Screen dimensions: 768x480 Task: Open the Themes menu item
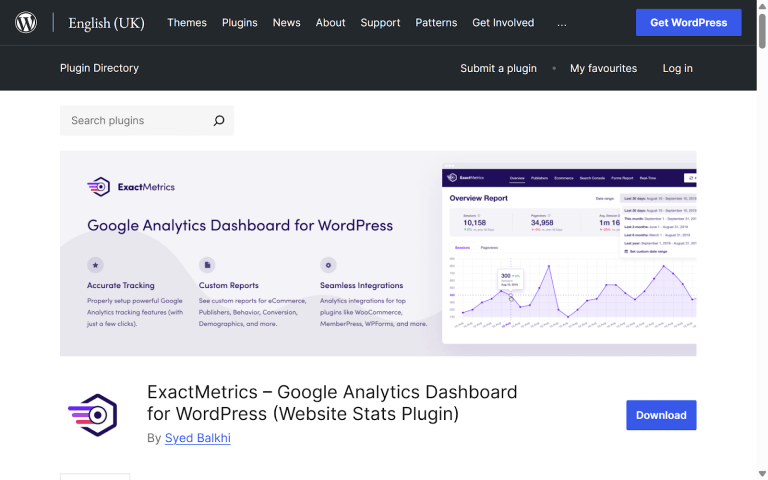pos(187,23)
